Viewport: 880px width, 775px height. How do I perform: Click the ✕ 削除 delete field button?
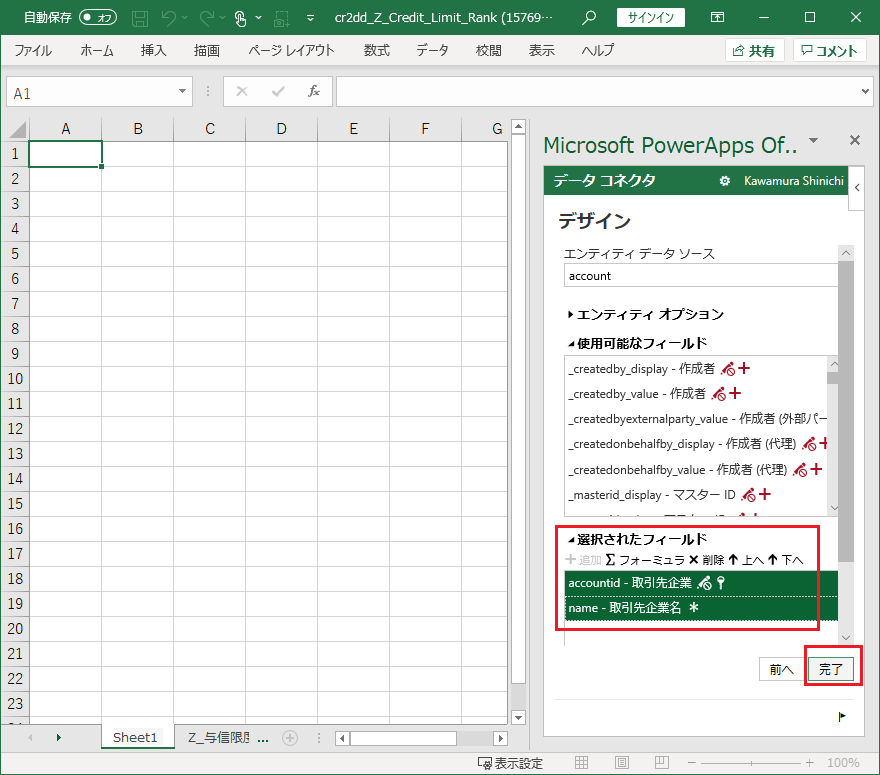(x=706, y=560)
